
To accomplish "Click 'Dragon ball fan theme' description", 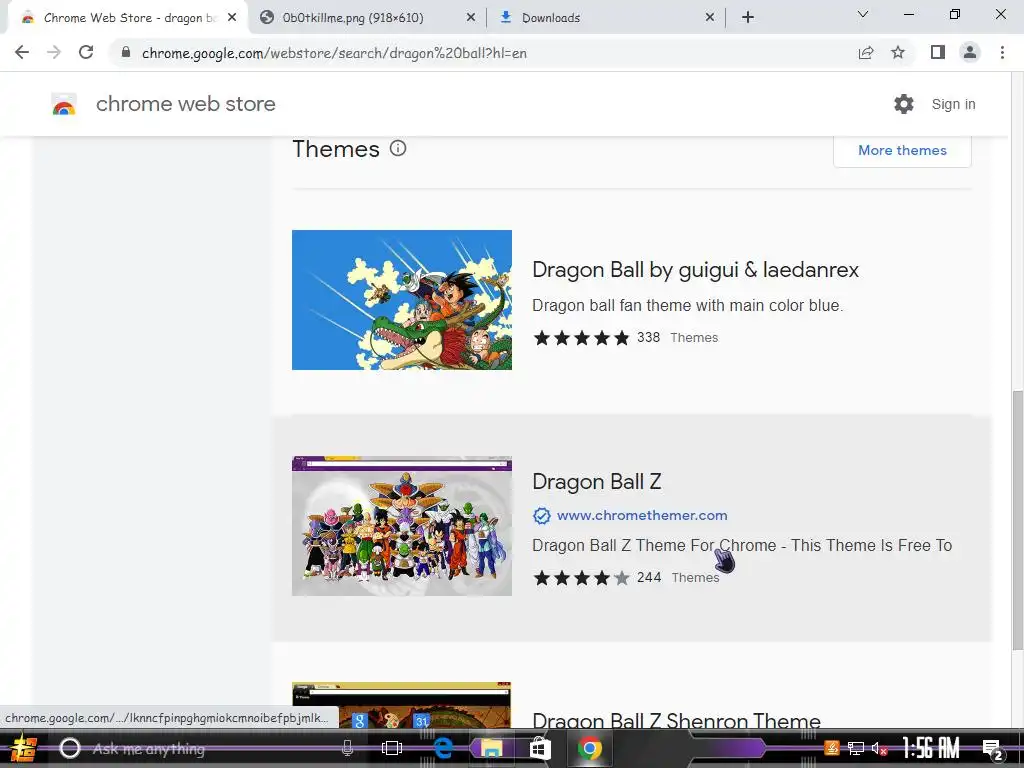I will point(687,305).
